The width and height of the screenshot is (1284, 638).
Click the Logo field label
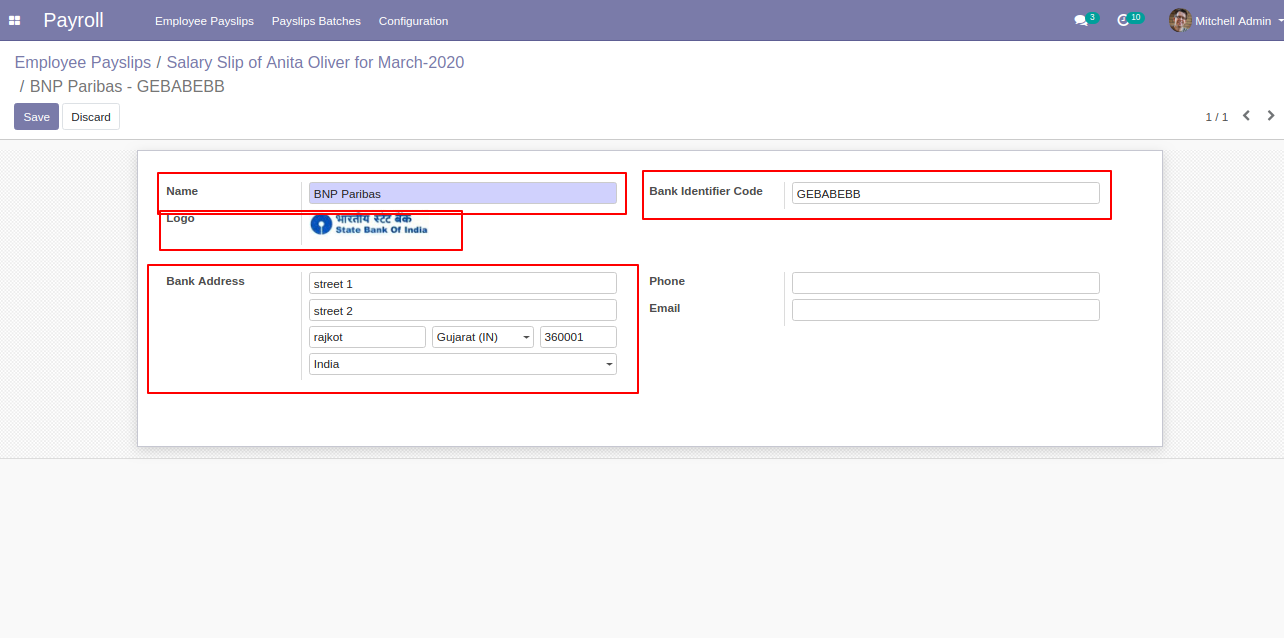tap(180, 218)
